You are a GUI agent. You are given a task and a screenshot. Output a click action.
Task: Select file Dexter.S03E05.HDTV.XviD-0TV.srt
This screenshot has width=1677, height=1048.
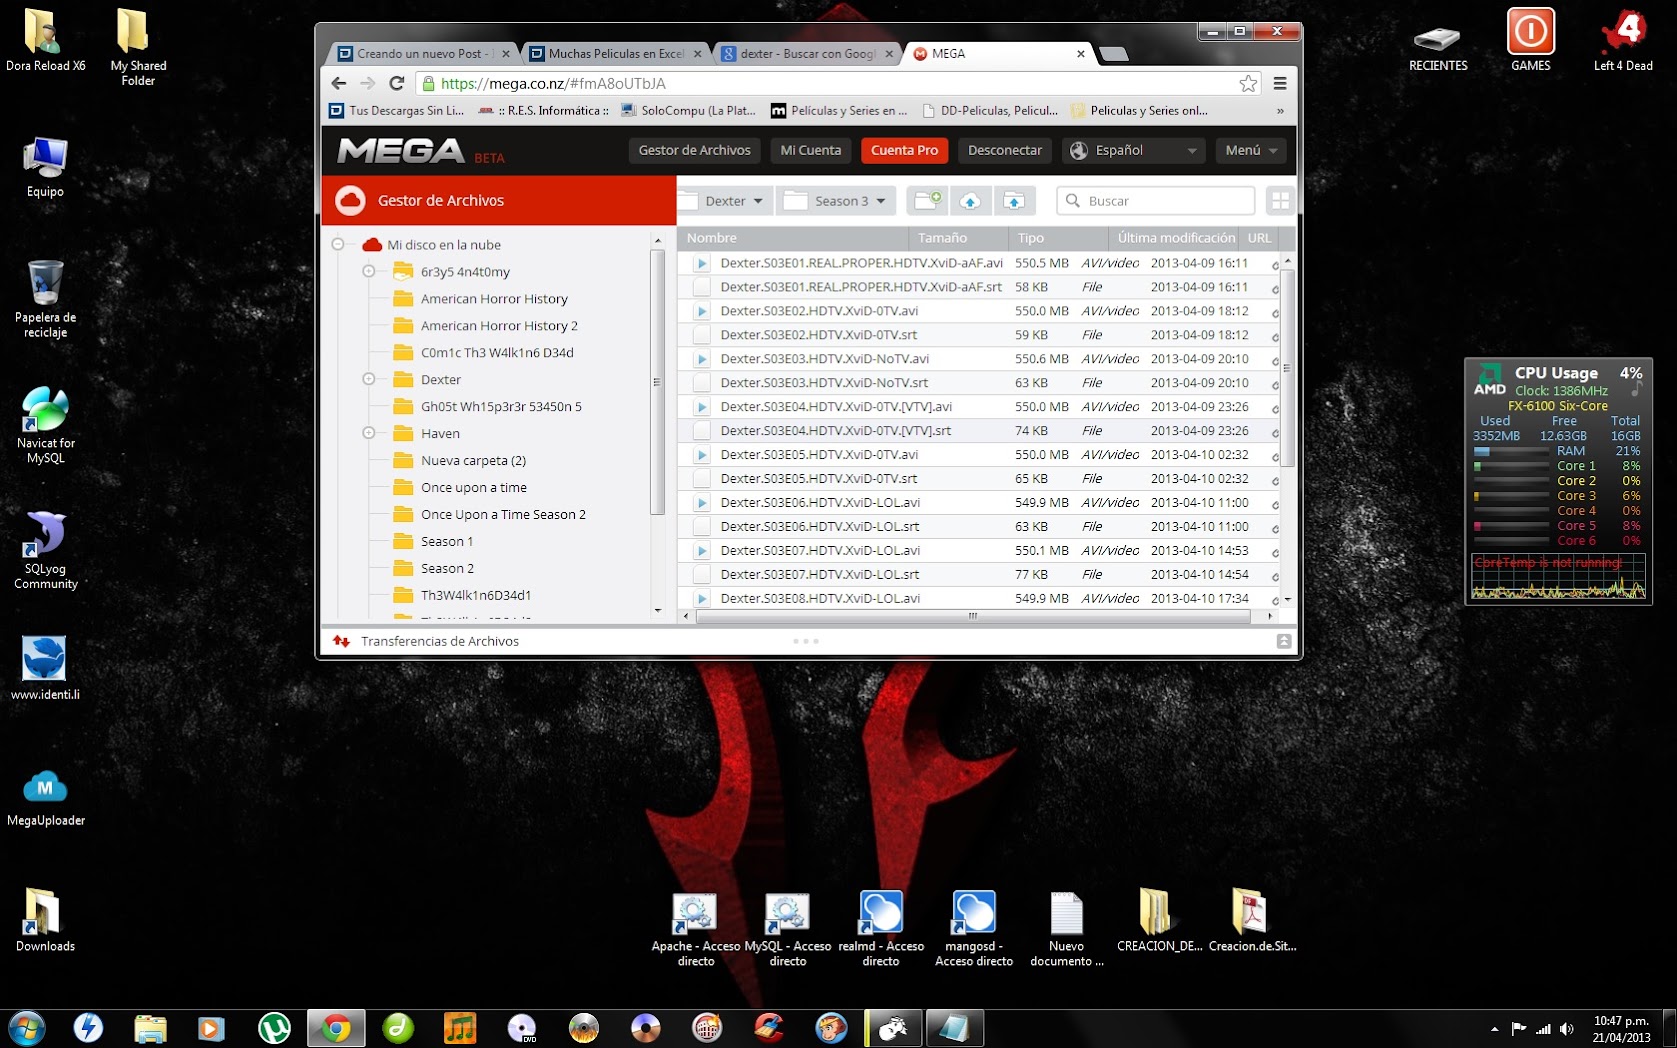979,479
